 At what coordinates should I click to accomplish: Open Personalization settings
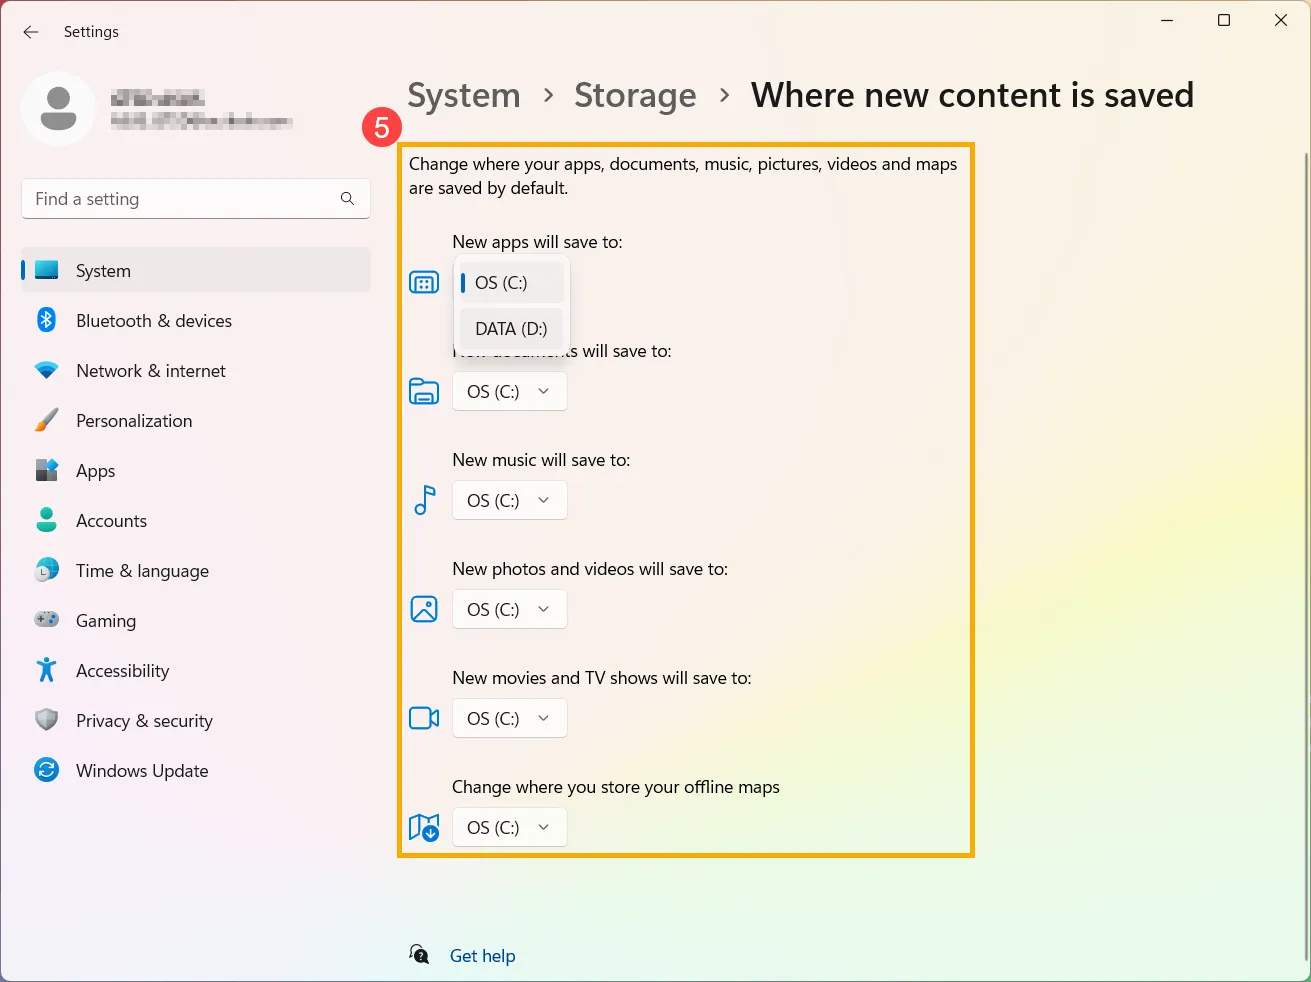tap(196, 420)
